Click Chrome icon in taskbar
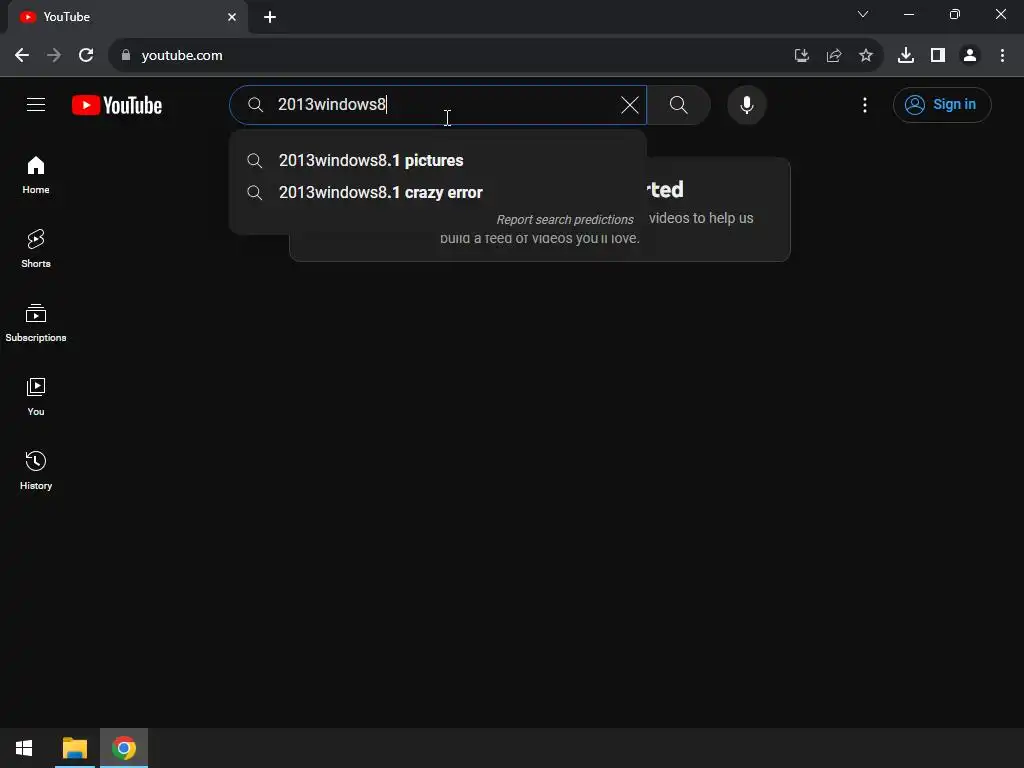This screenshot has height=768, width=1024. [x=123, y=748]
